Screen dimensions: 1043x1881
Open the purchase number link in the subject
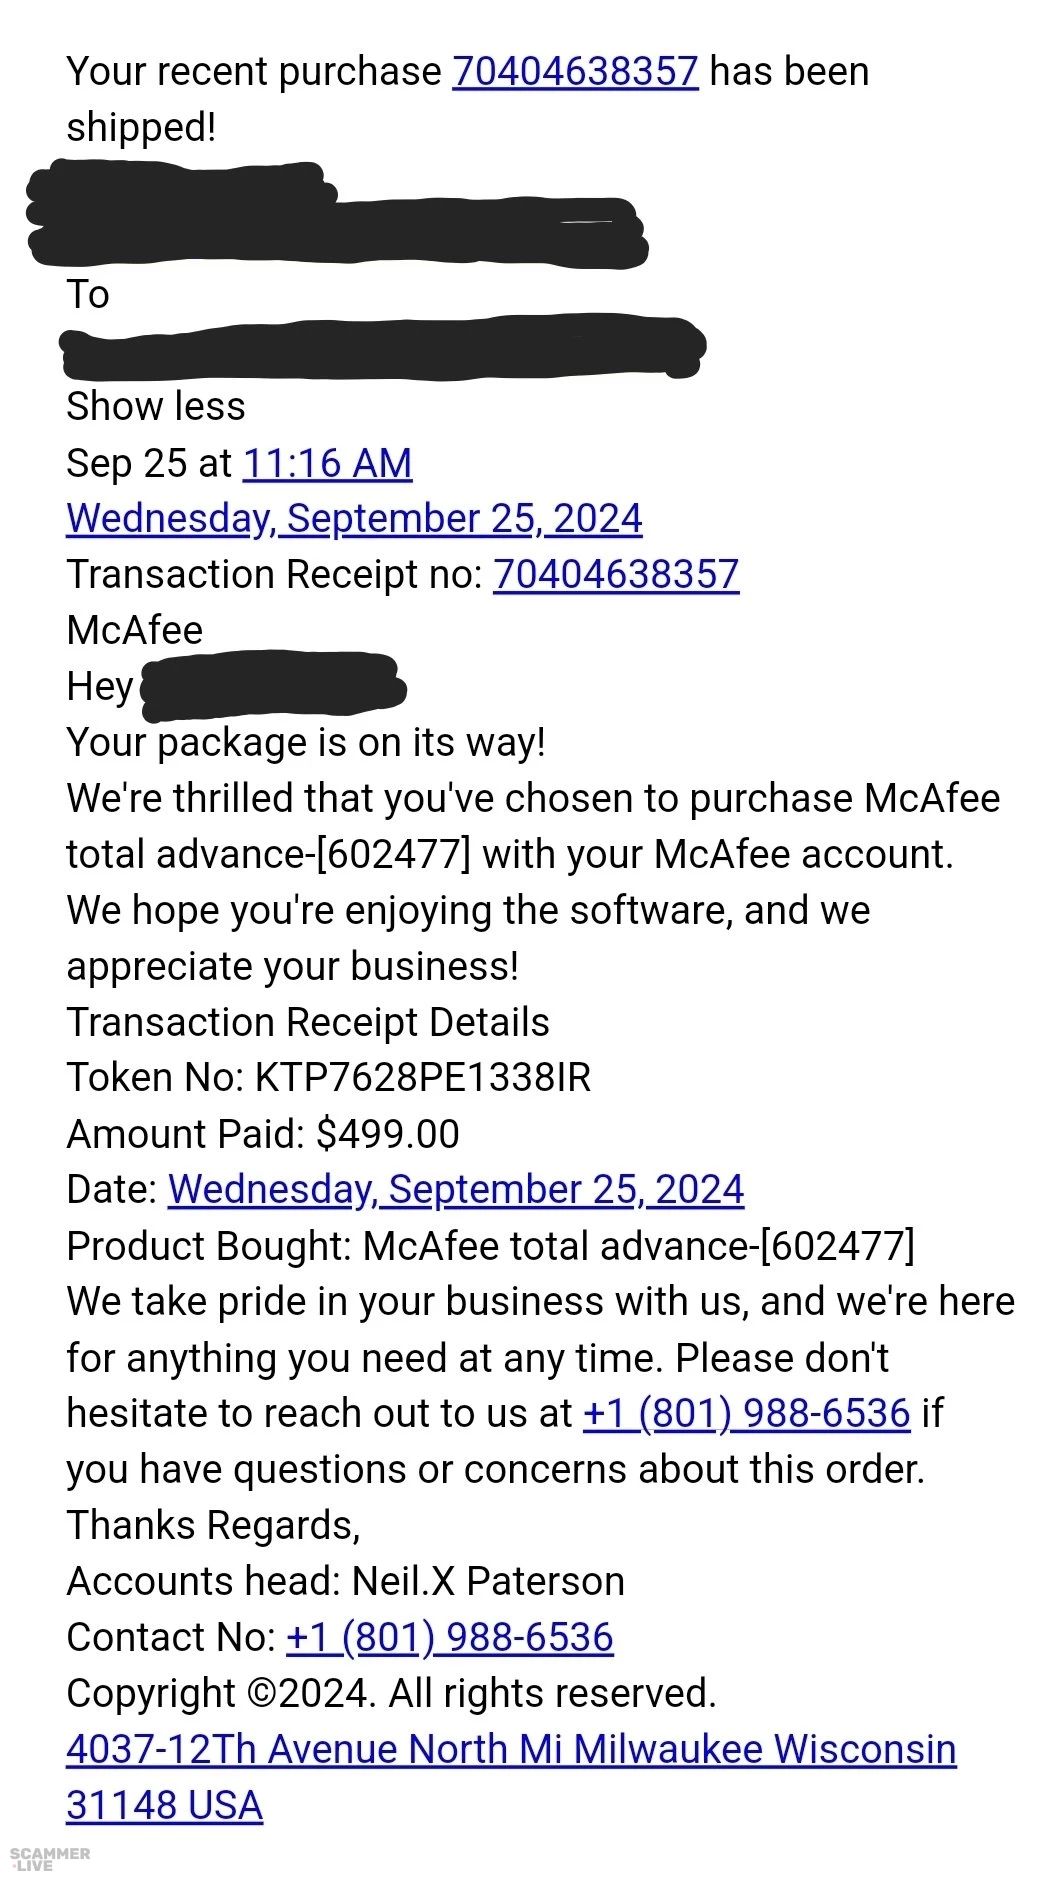575,72
